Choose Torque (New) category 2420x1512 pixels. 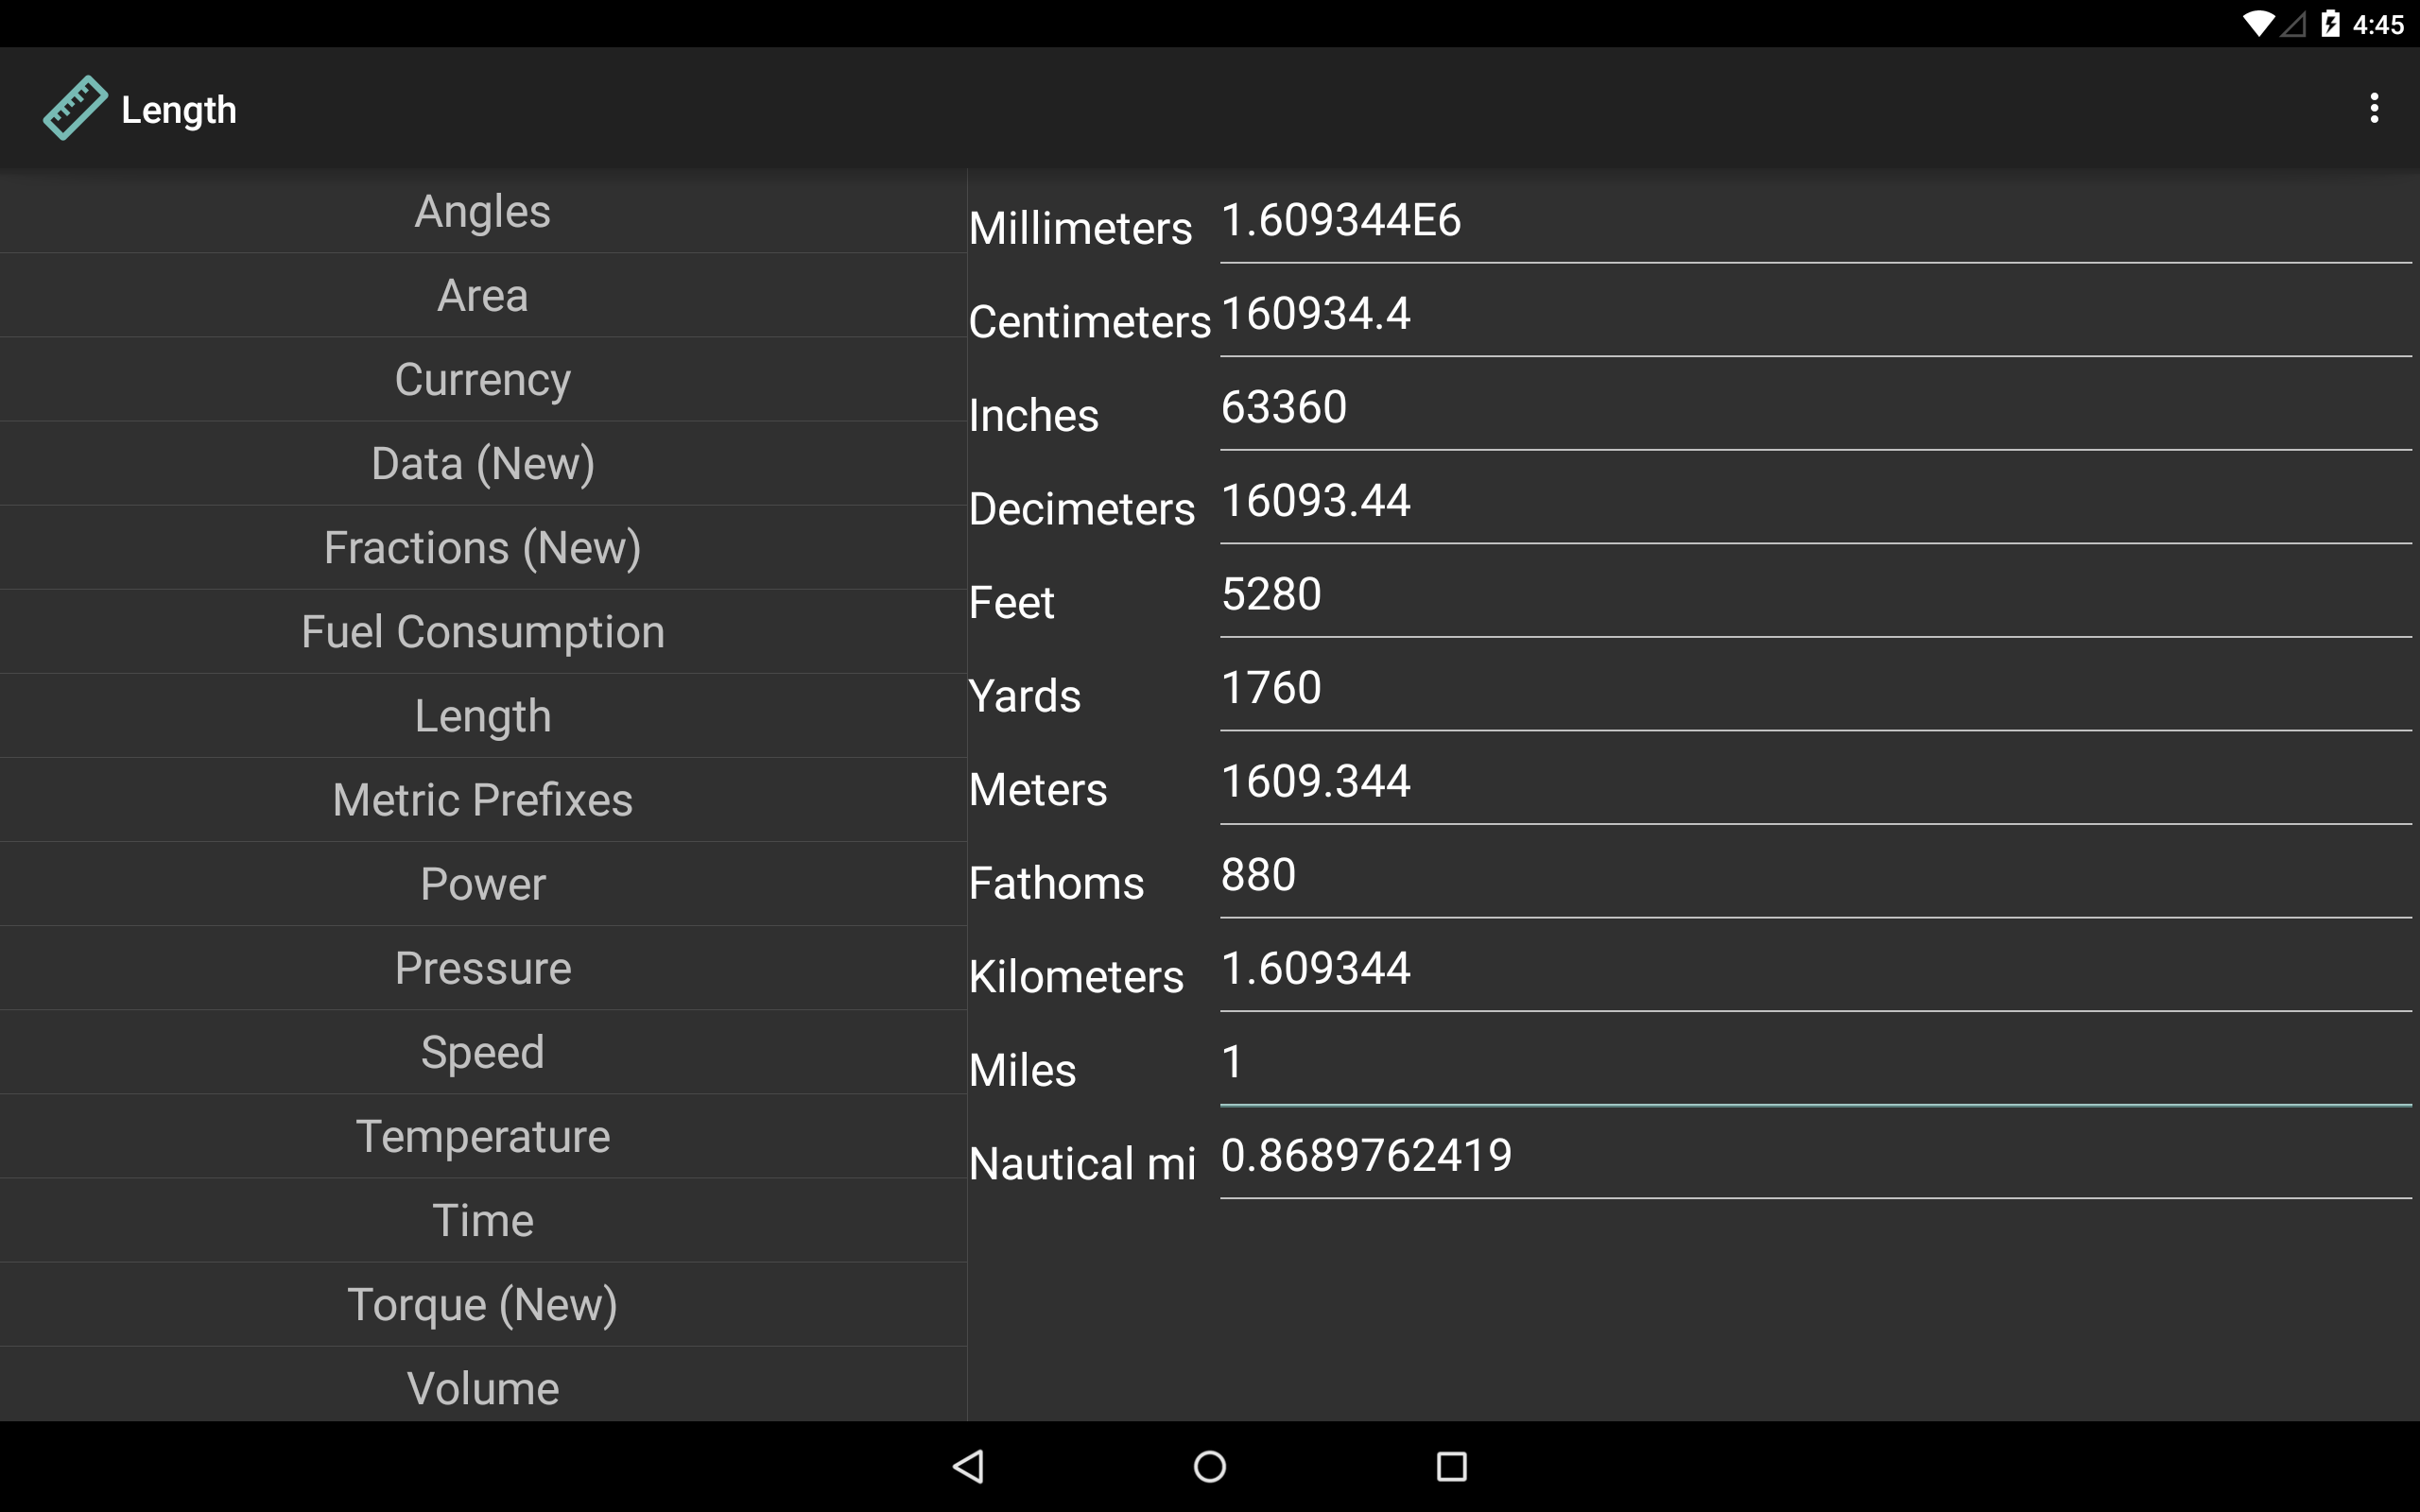pos(483,1303)
